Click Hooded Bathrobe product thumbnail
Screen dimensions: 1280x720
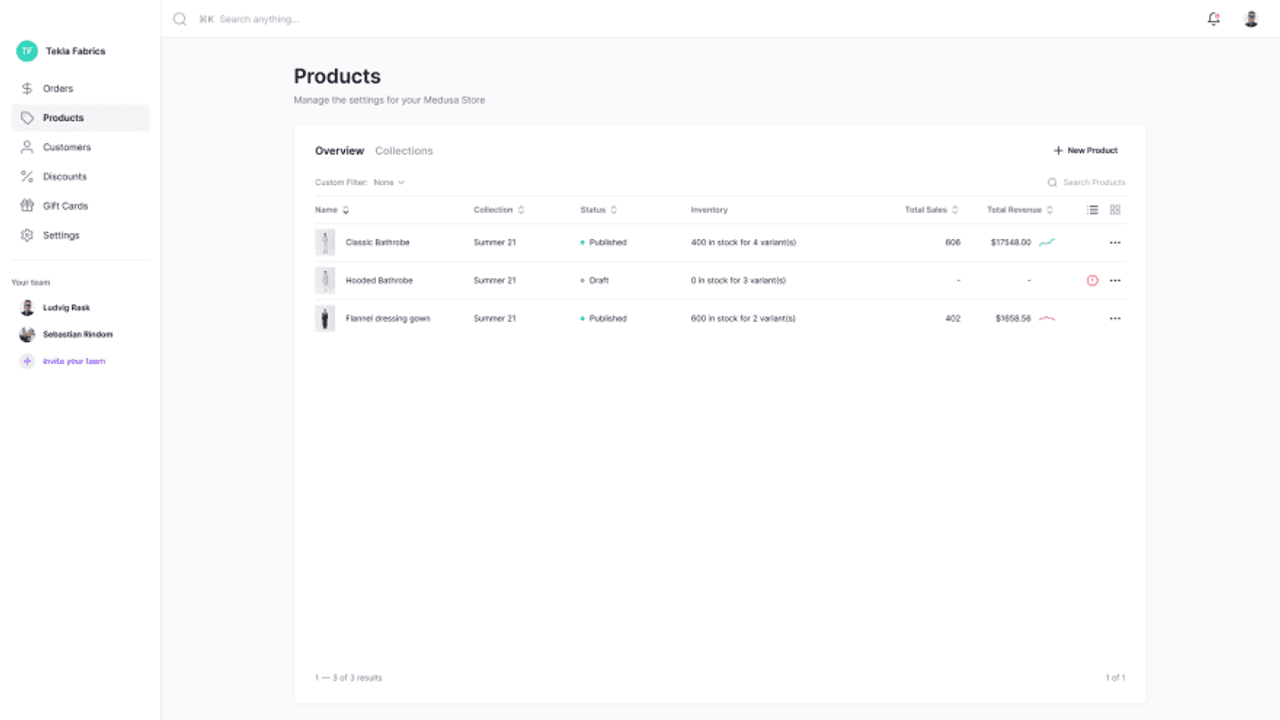tap(325, 281)
